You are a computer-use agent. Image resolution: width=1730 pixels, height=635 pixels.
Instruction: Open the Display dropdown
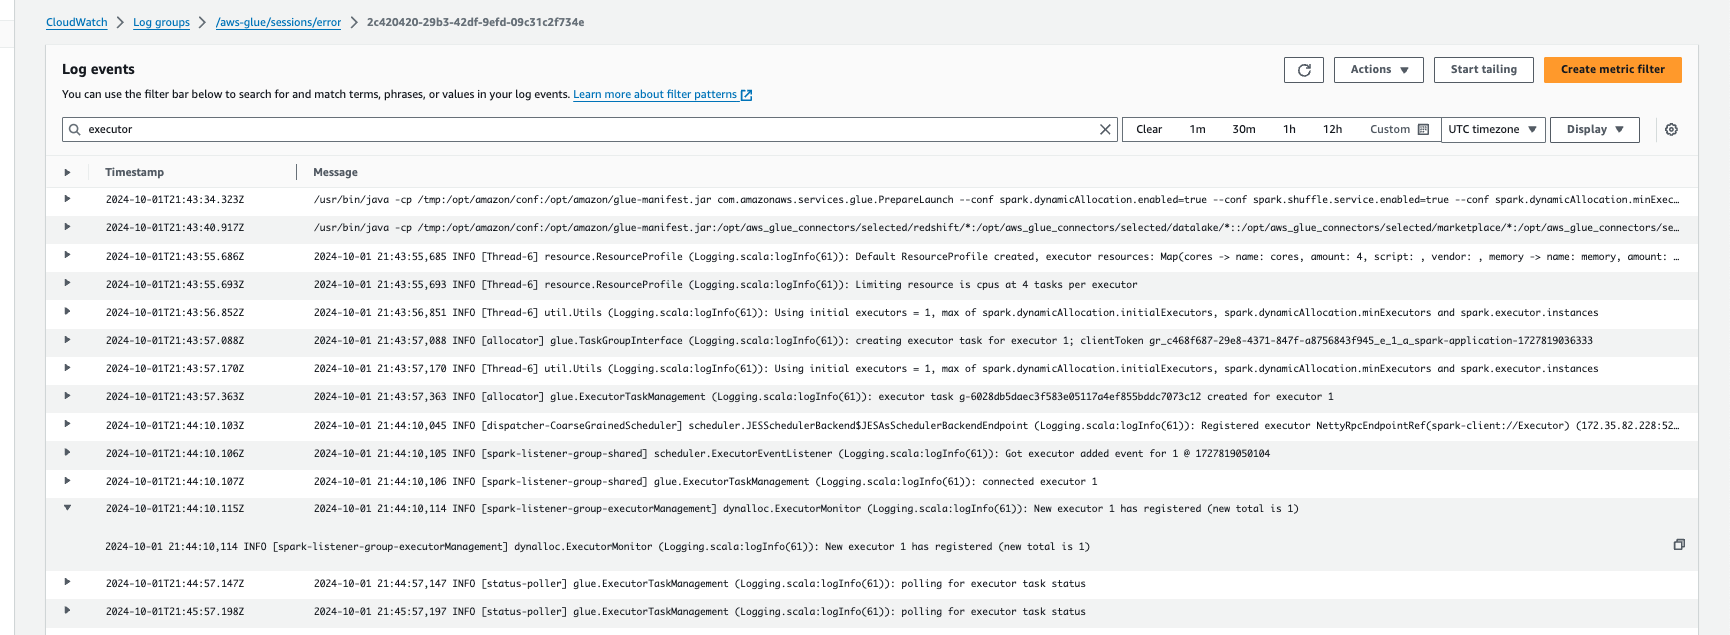(x=1594, y=130)
